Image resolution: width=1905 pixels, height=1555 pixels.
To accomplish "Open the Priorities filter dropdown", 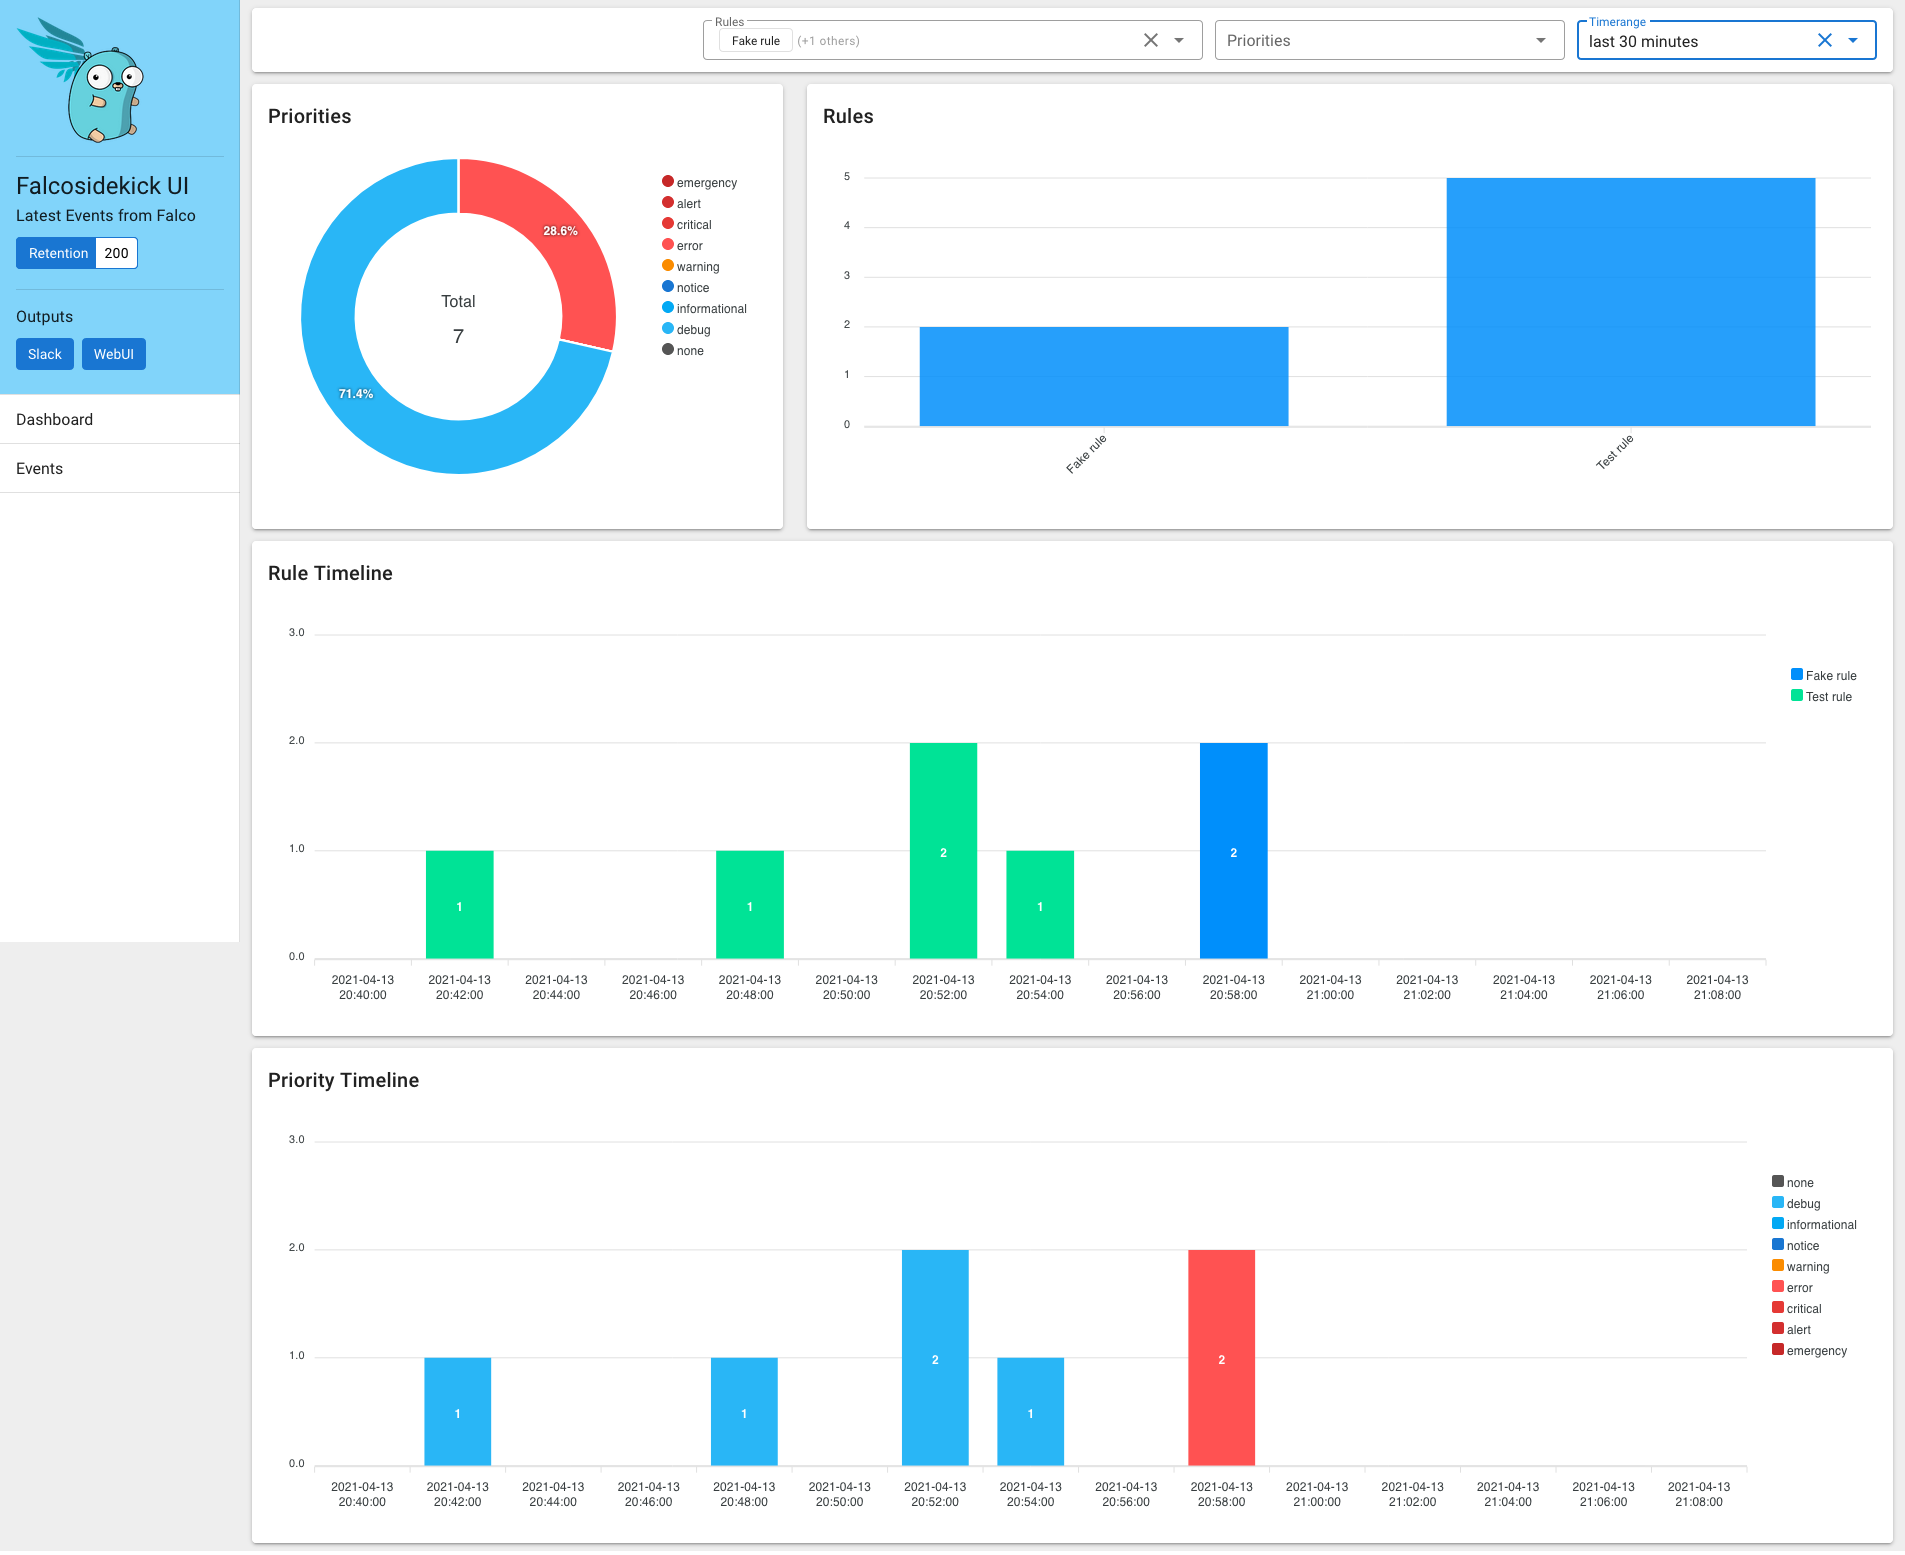I will (1388, 40).
